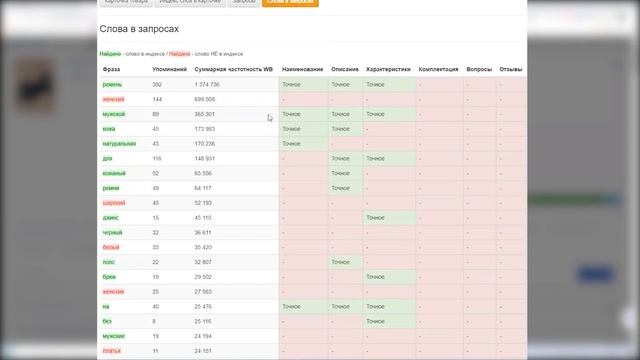The width and height of the screenshot is (640, 360).
Task: Click the green Найдено legend label
Action: tap(110, 54)
